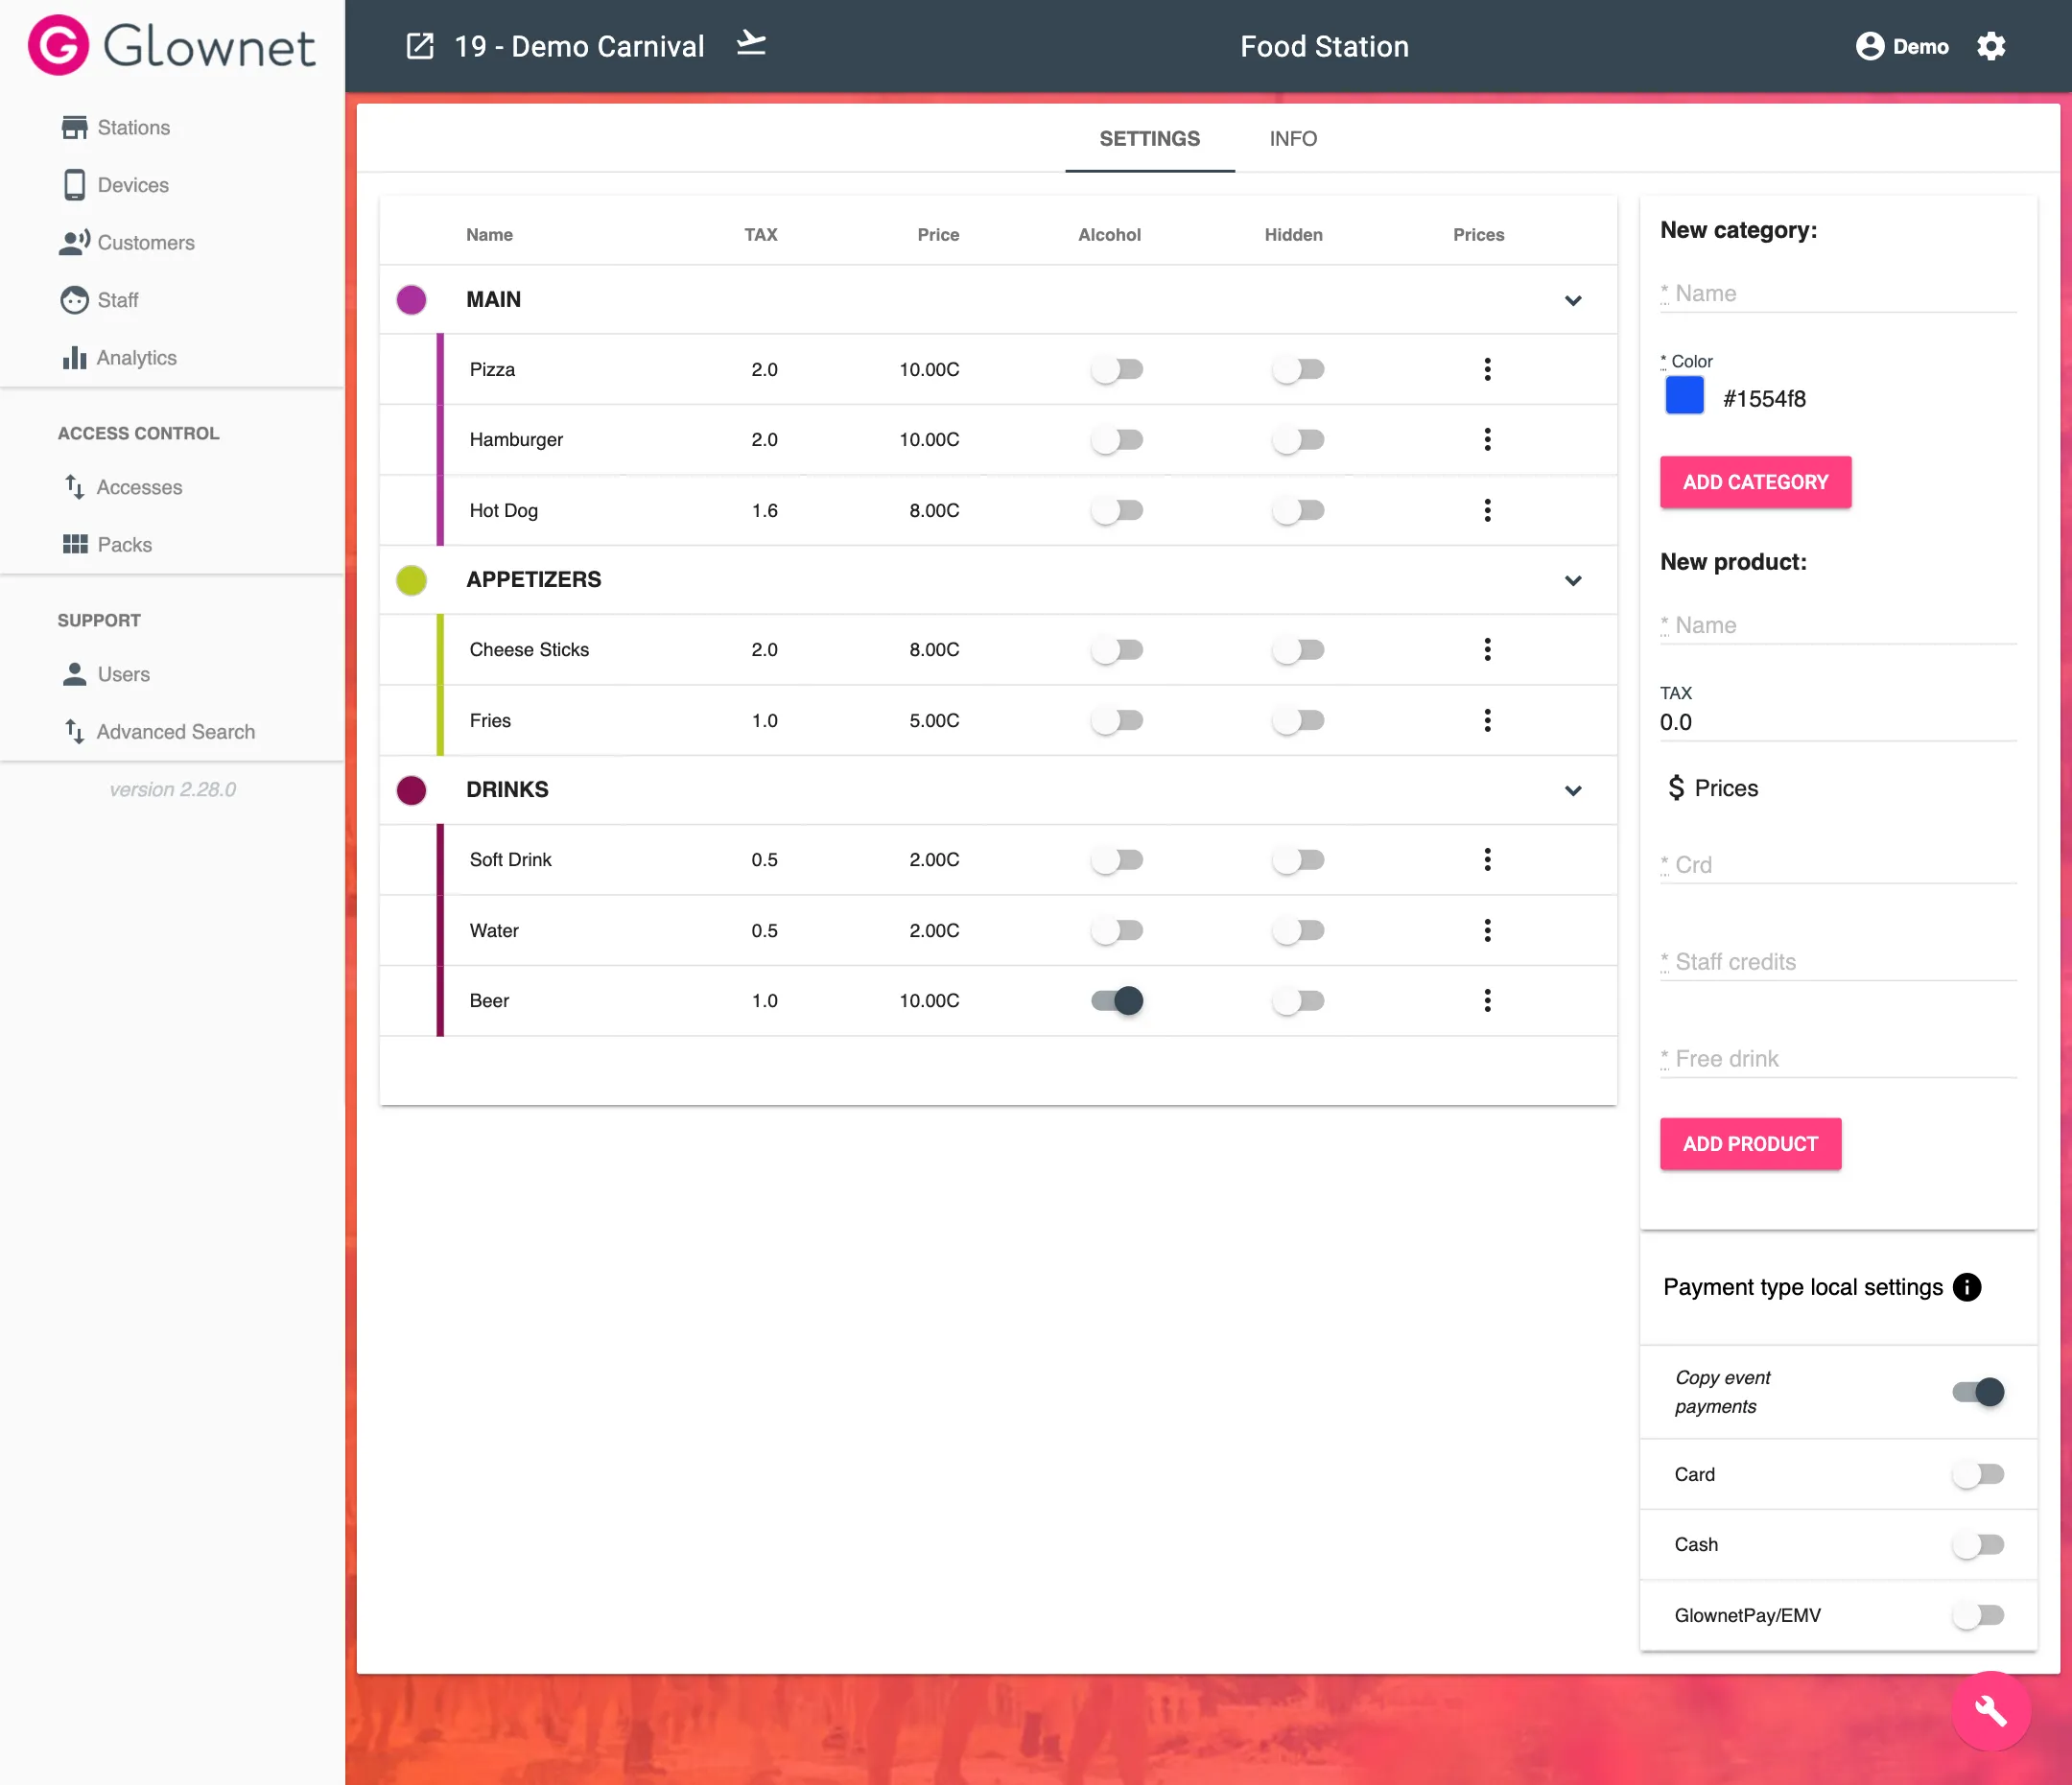Screen dimensions: 2072x1785
Task: Click the MAIN purple color dot
Action: 411,299
